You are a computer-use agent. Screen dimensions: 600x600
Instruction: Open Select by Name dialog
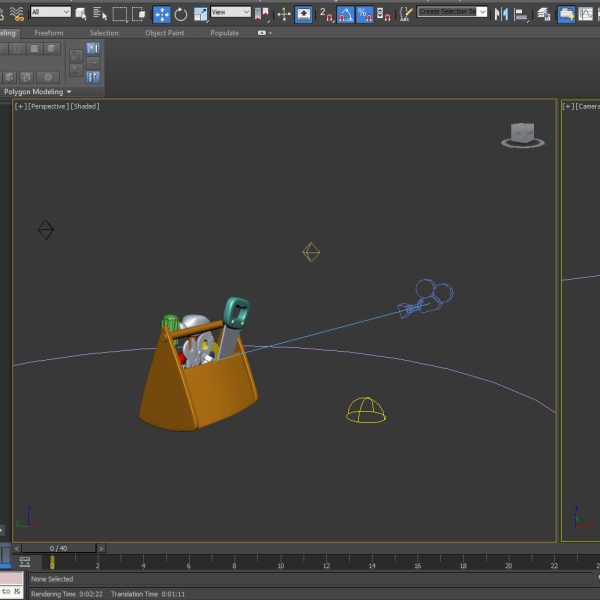(x=100, y=14)
